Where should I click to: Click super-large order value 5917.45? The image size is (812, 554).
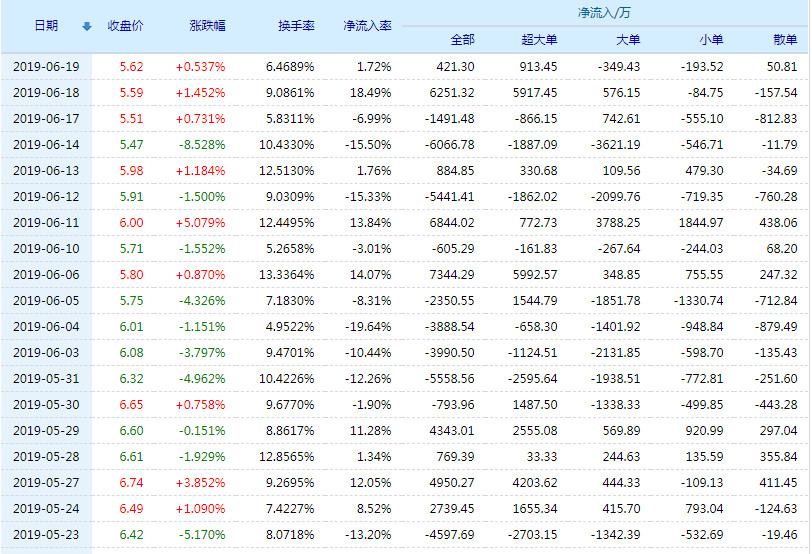[x=535, y=93]
